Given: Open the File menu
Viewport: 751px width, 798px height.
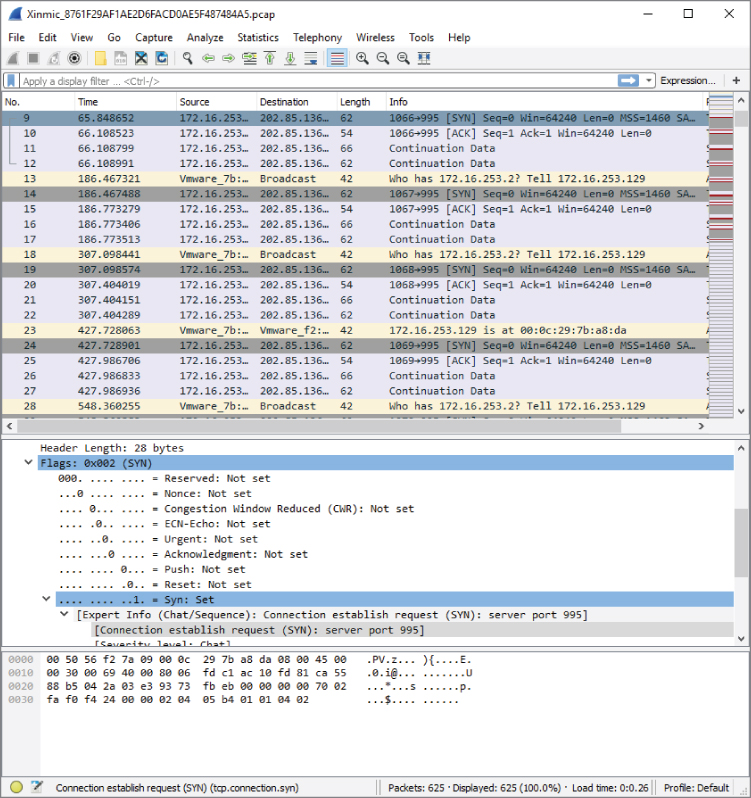Looking at the screenshot, I should pos(16,38).
